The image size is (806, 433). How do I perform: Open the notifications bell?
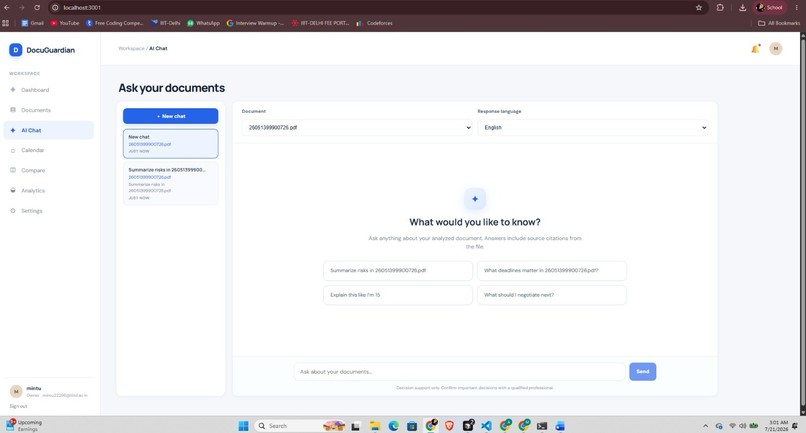click(x=755, y=49)
